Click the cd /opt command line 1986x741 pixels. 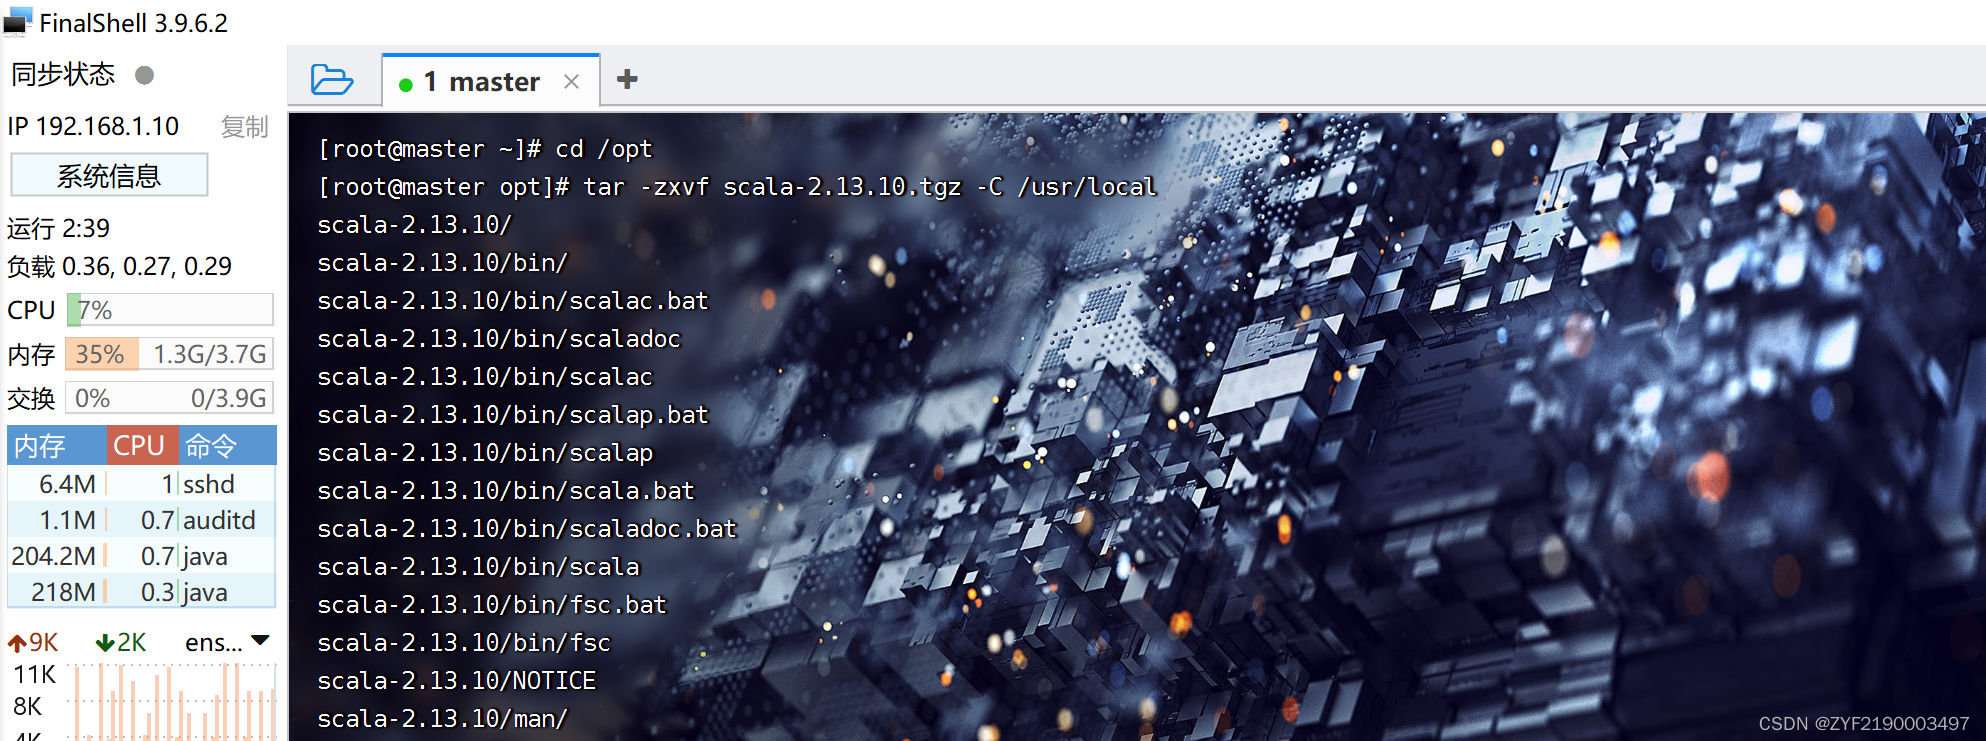point(485,149)
